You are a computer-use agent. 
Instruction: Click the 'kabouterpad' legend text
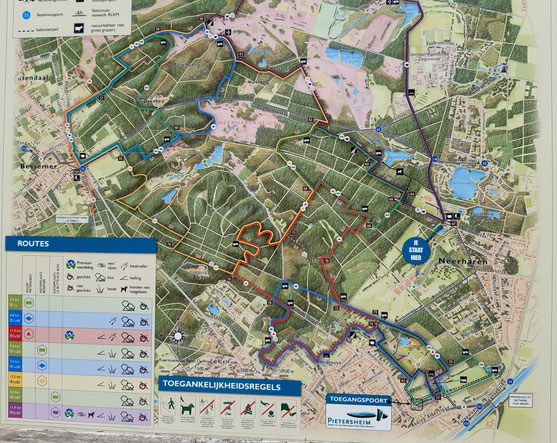pyautogui.click(x=47, y=29)
